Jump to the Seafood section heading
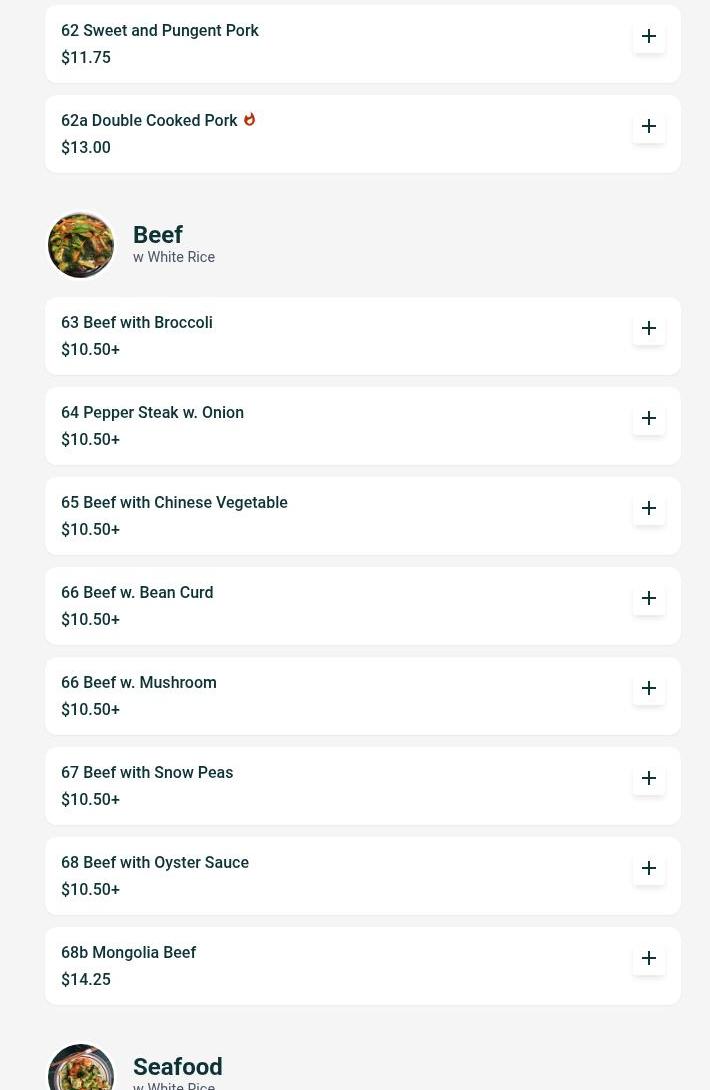 click(x=178, y=1067)
